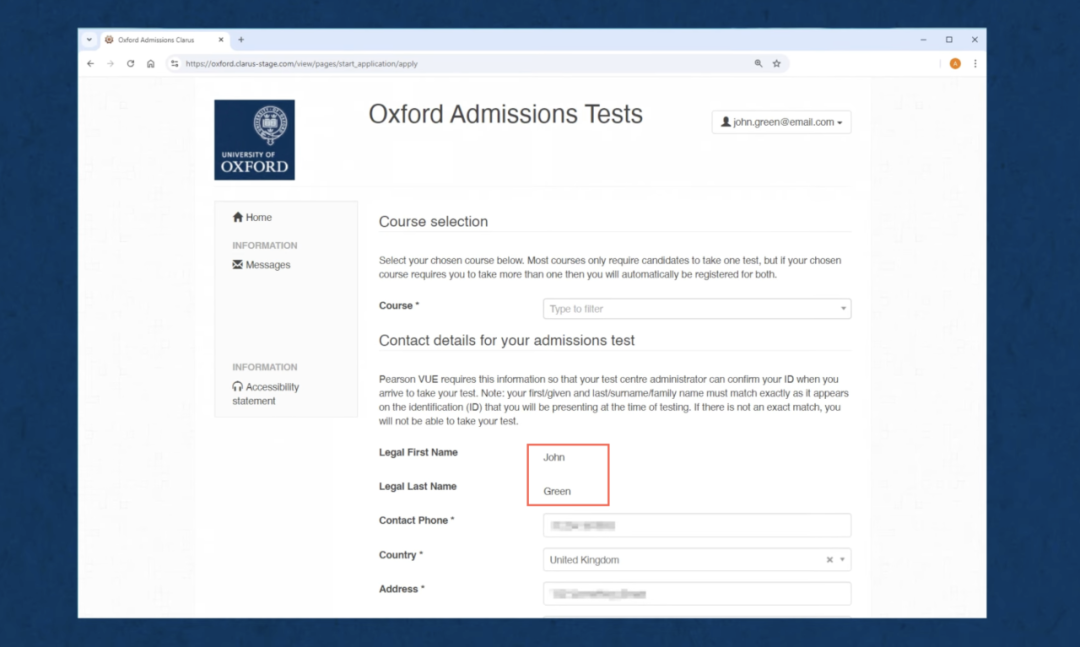Click the Course selection heading
Image resolution: width=1080 pixels, height=647 pixels.
tap(433, 221)
